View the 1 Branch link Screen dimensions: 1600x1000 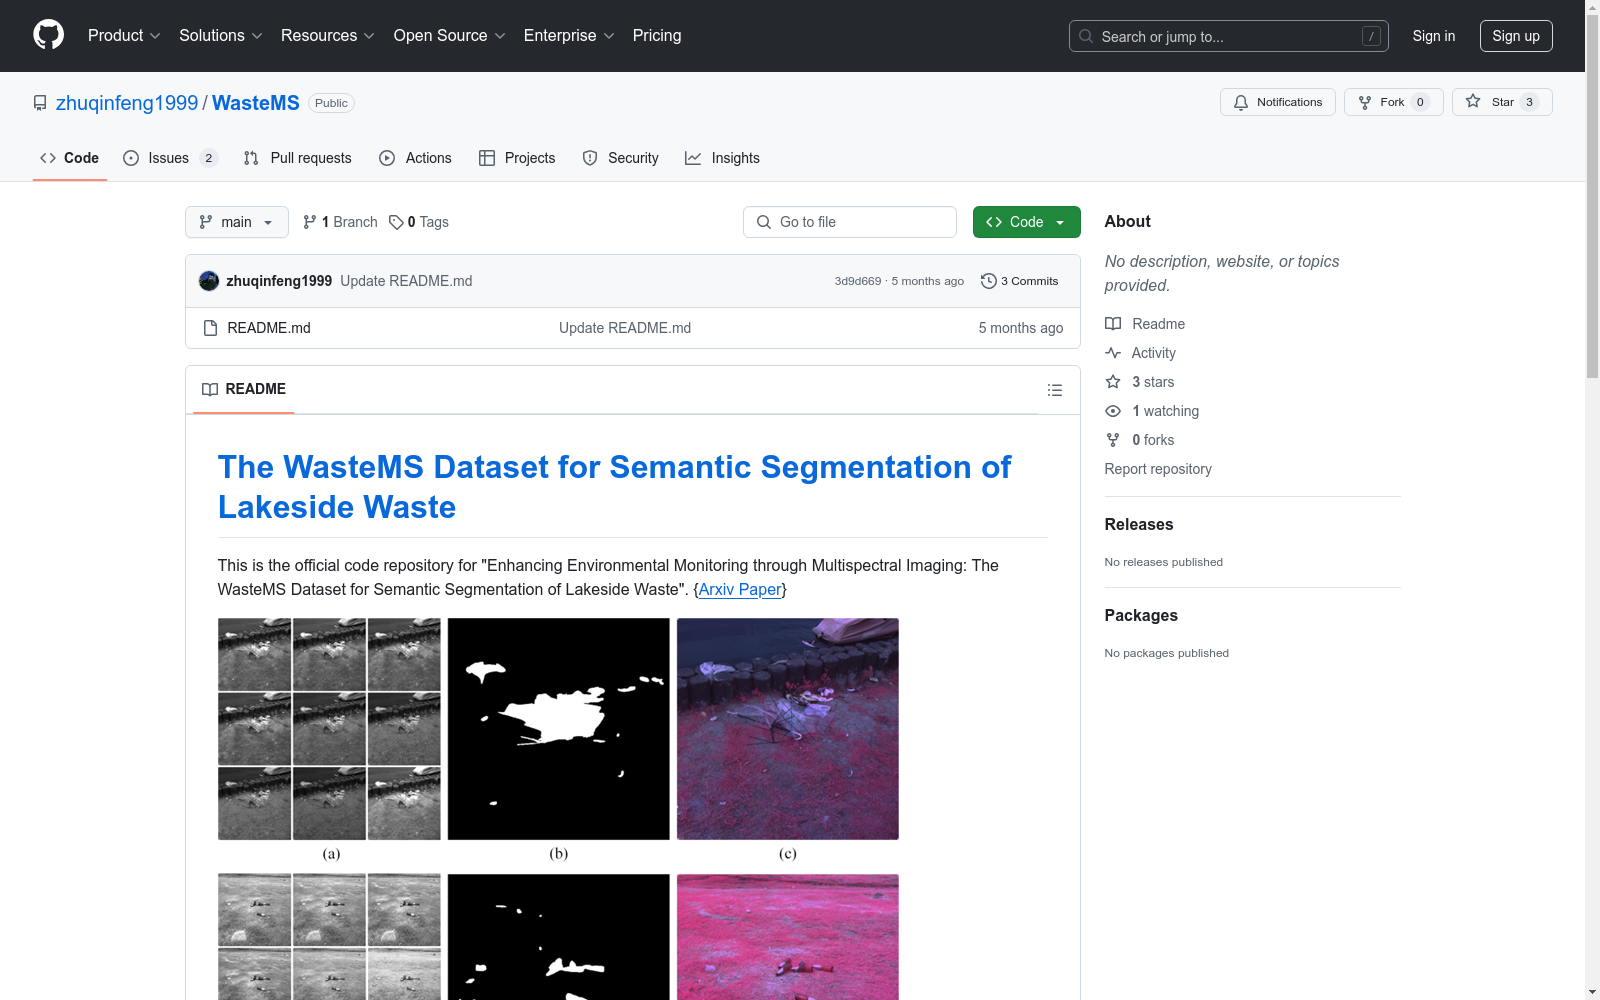(340, 222)
